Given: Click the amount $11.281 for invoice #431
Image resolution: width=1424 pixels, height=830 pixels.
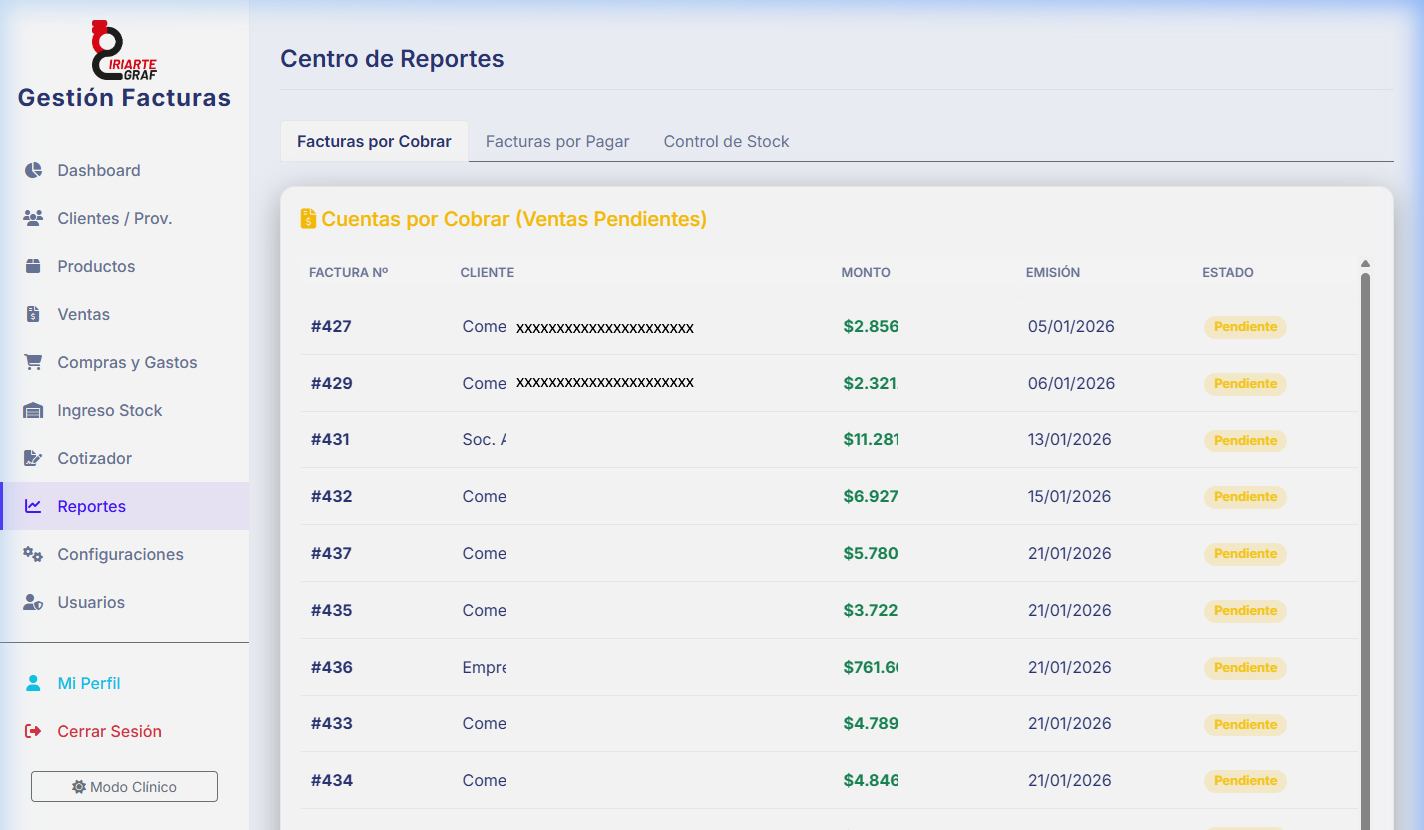Looking at the screenshot, I should [x=871, y=439].
